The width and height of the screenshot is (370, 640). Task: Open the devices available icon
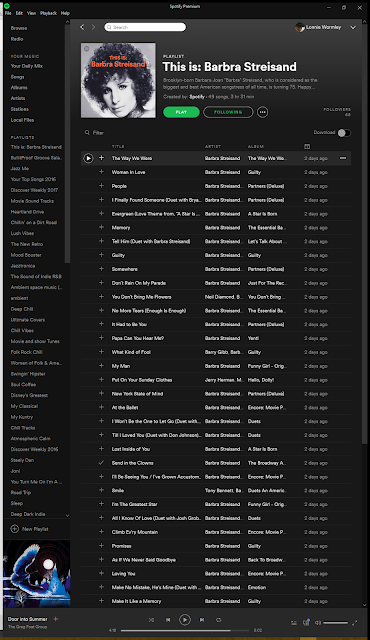(x=306, y=622)
